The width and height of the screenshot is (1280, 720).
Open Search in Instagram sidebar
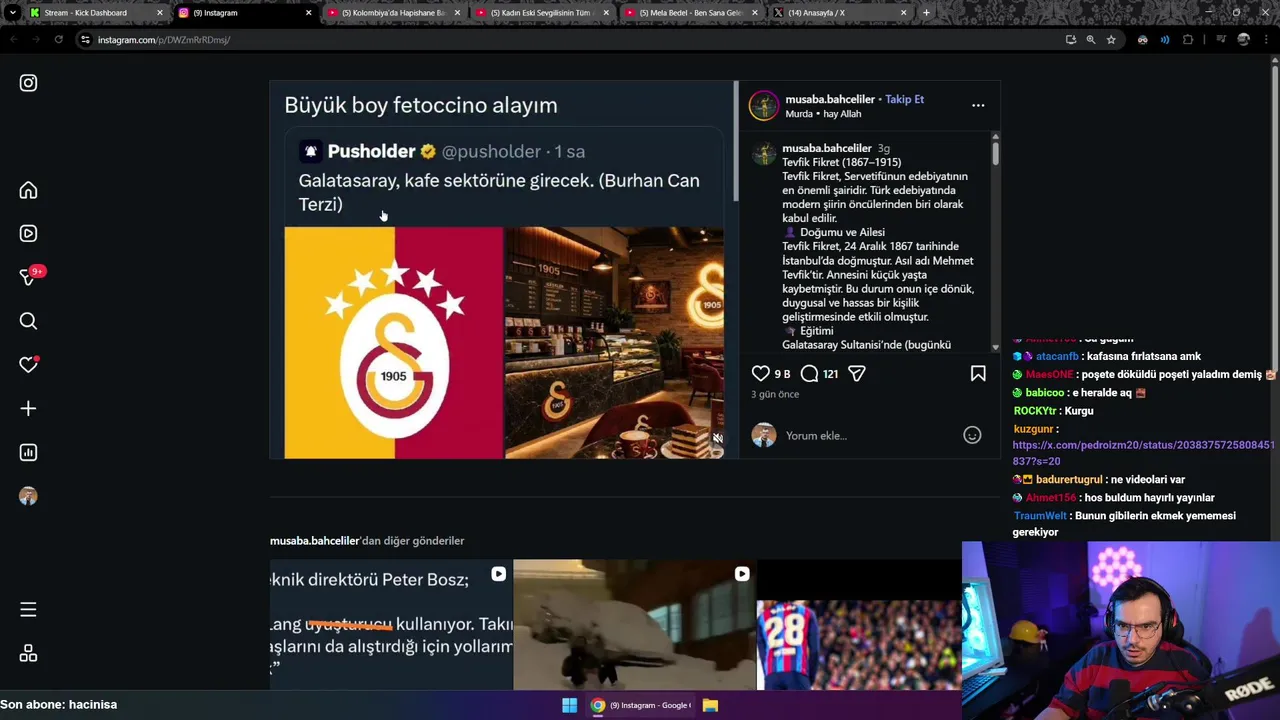pyautogui.click(x=28, y=321)
